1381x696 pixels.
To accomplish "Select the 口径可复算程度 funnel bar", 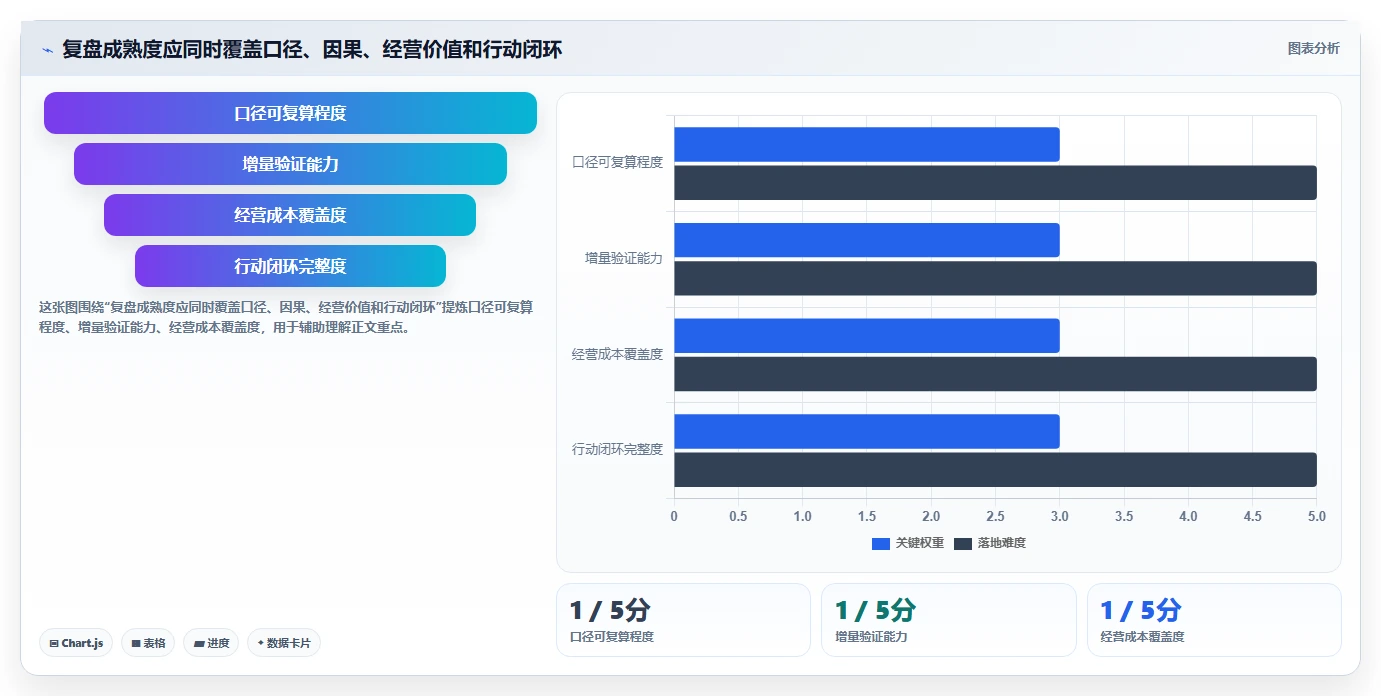I will tap(290, 113).
